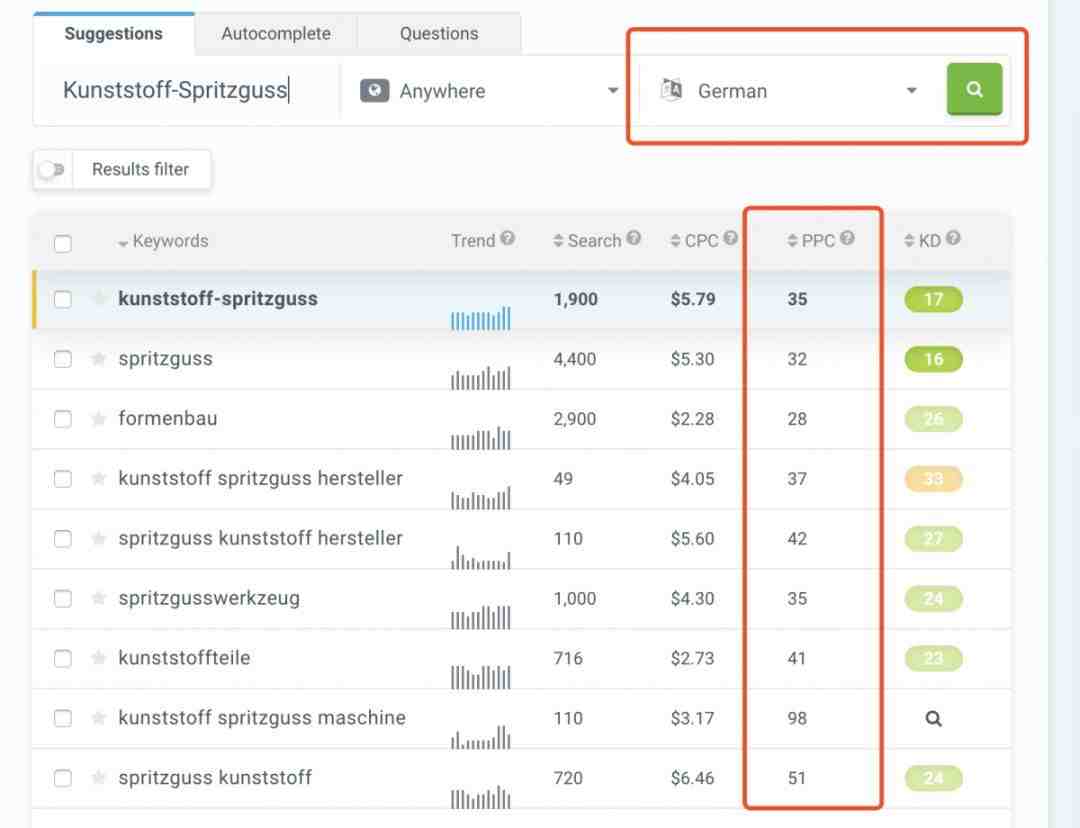
Task: Click the green search magnifier button
Action: [974, 90]
